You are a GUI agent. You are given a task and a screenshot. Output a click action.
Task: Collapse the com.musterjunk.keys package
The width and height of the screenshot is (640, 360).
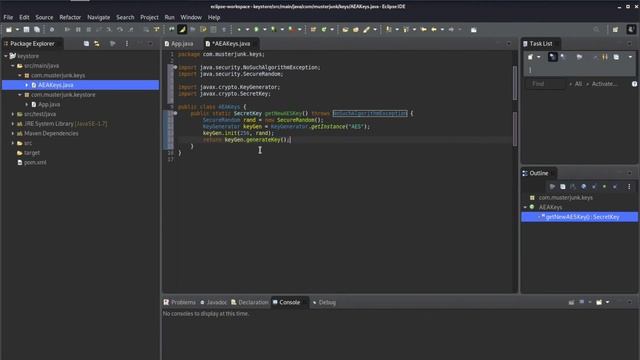(x=20, y=76)
